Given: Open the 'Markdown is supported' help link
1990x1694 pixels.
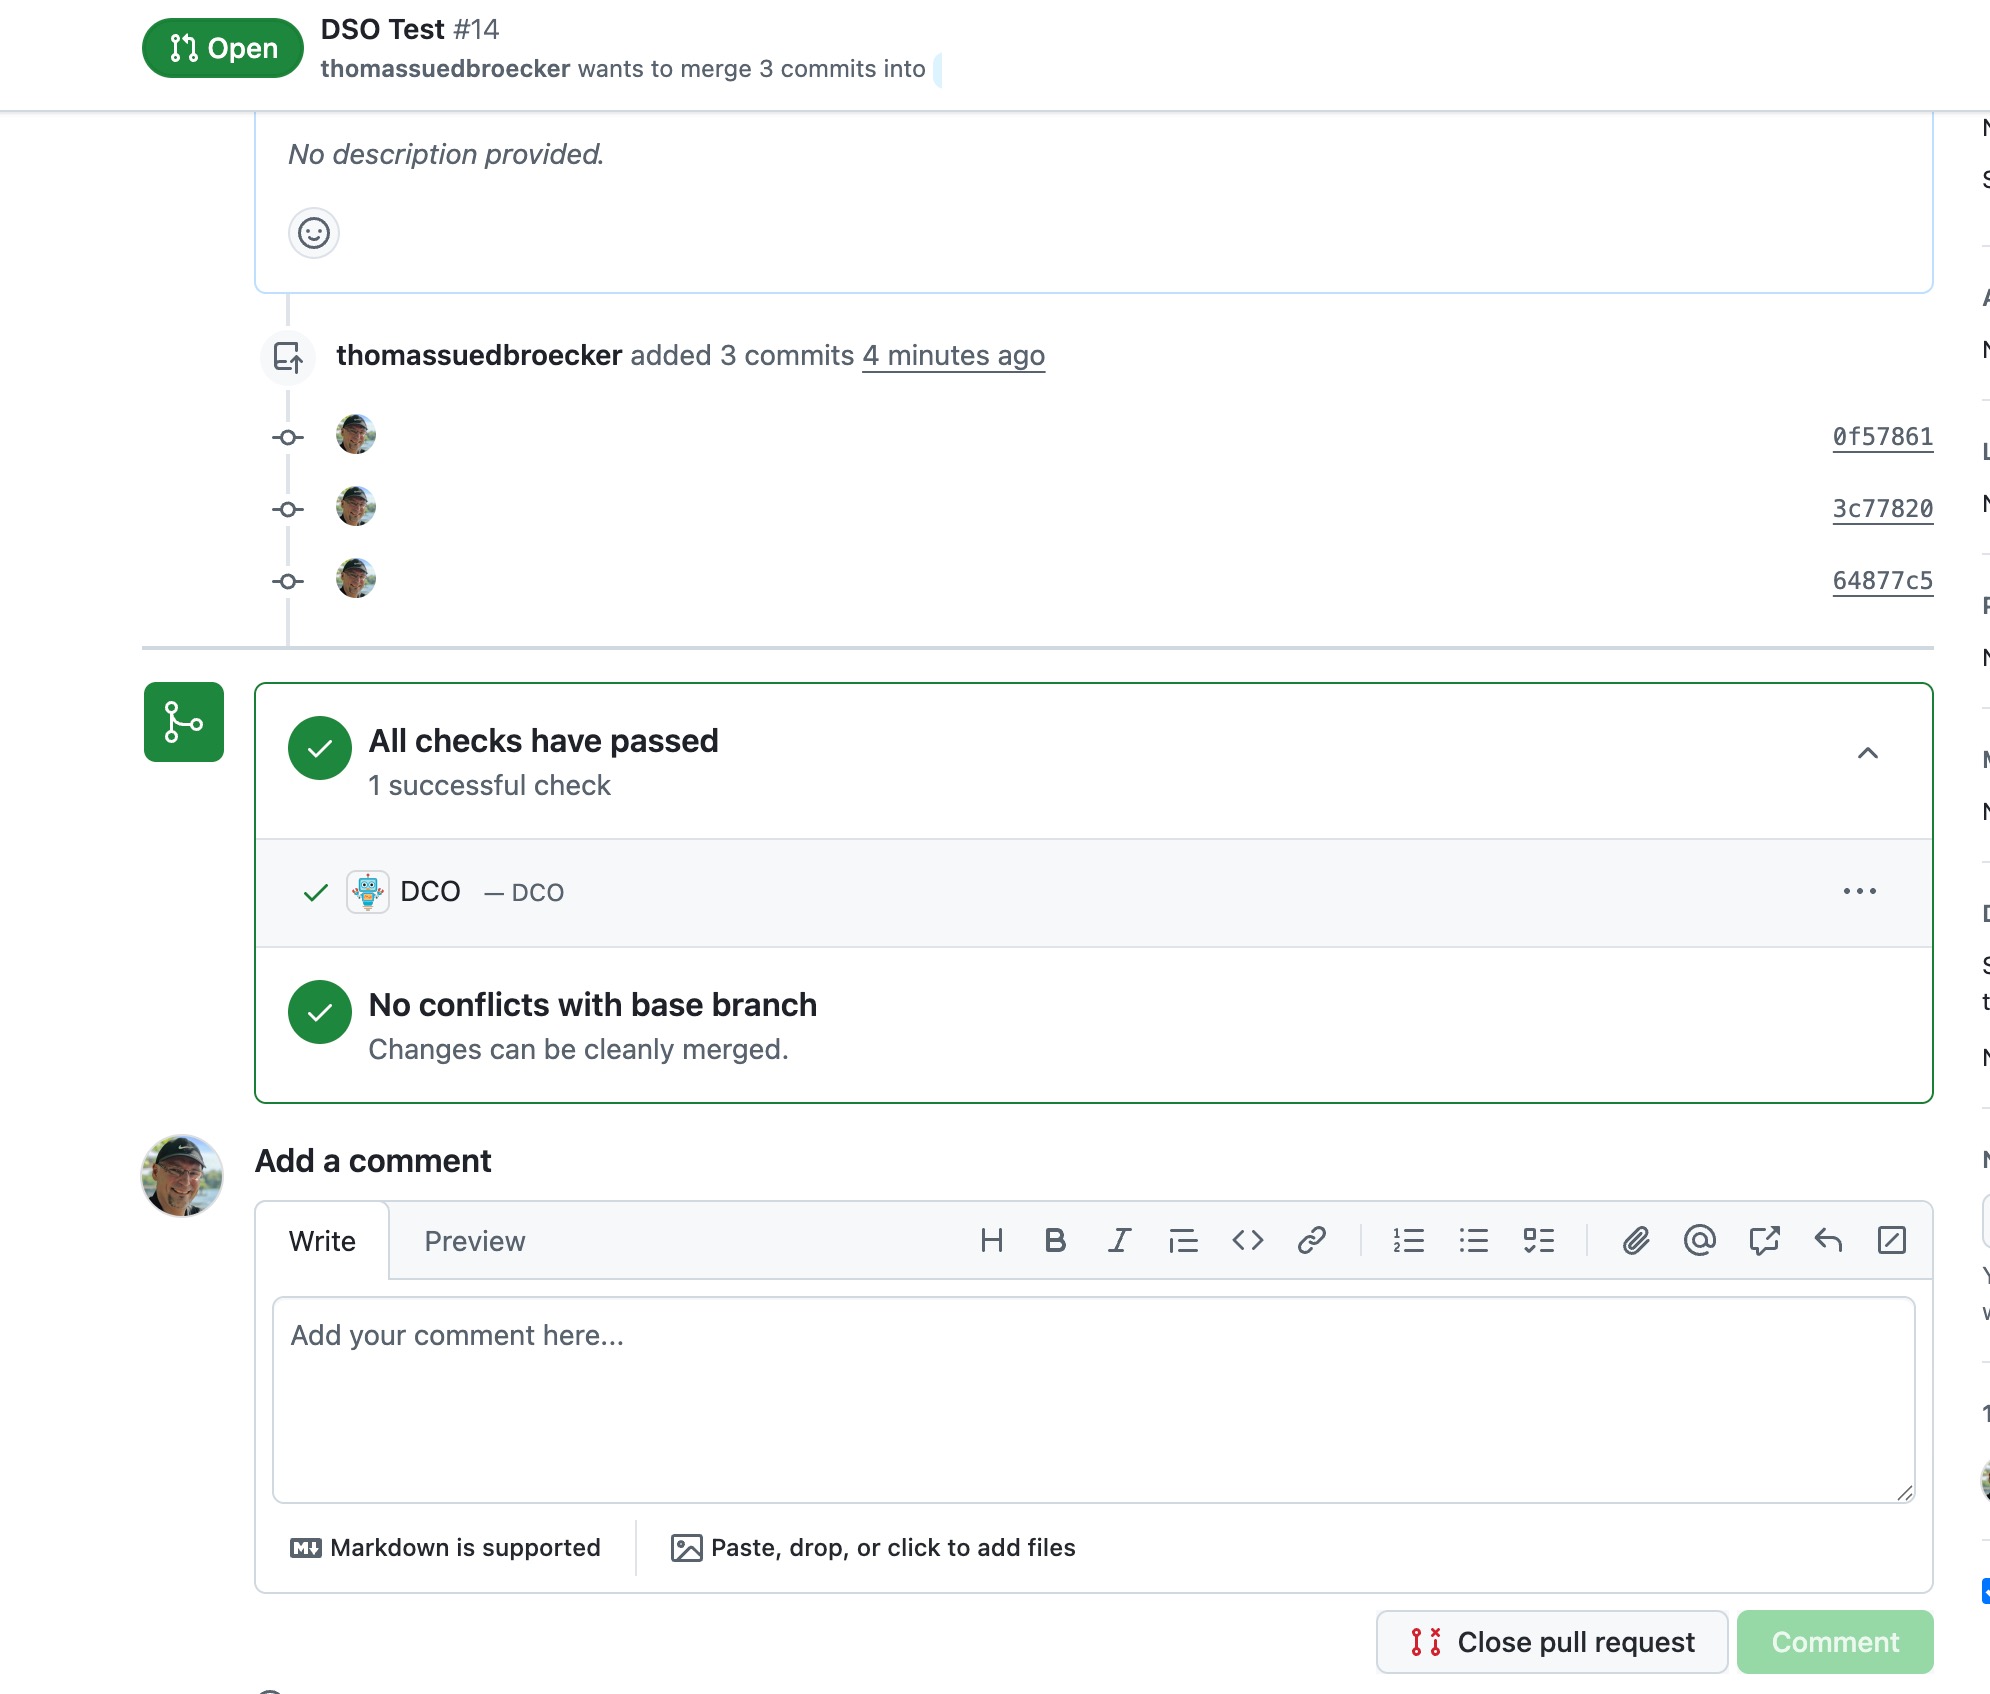Looking at the screenshot, I should pos(446,1548).
